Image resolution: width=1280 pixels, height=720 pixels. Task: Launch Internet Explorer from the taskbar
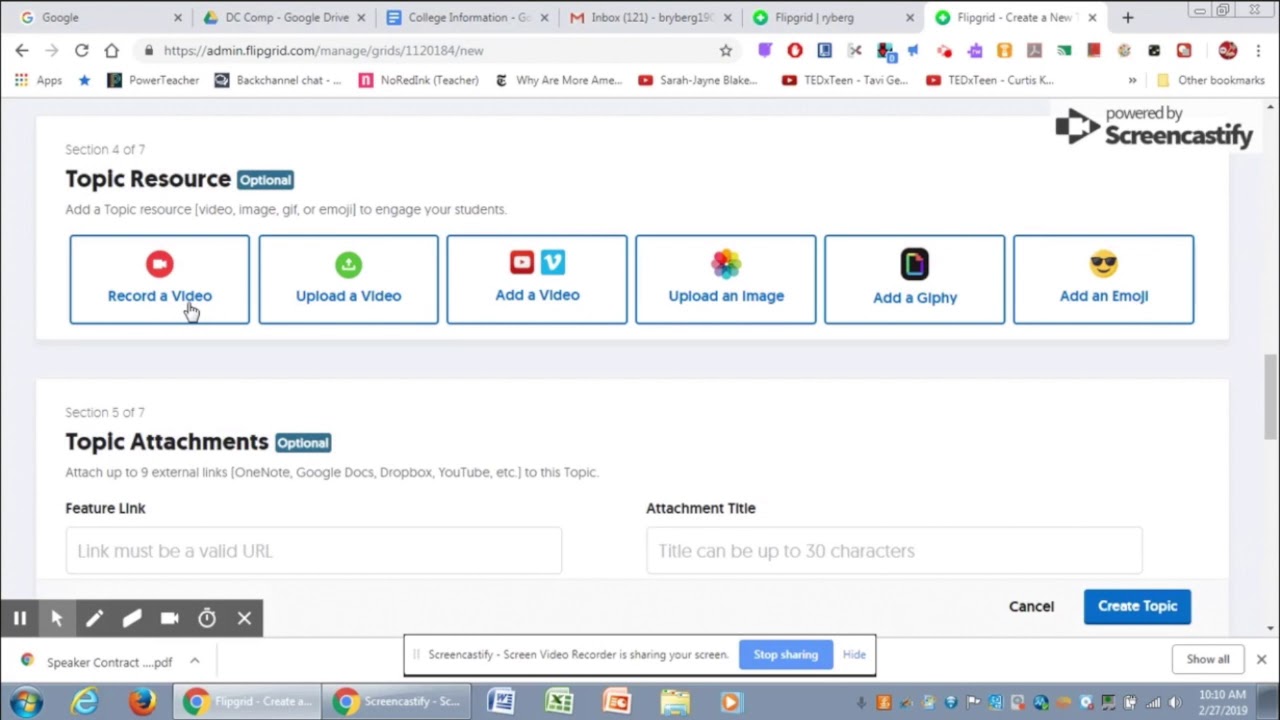(x=86, y=702)
